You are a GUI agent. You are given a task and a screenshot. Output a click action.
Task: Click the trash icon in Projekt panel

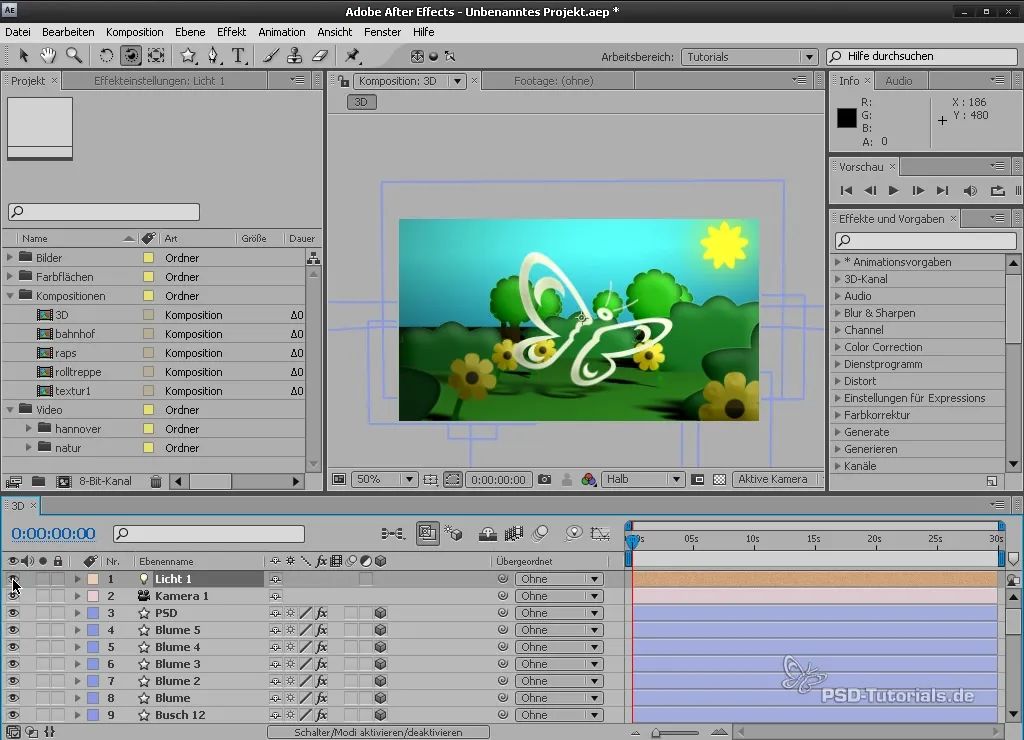(x=155, y=481)
